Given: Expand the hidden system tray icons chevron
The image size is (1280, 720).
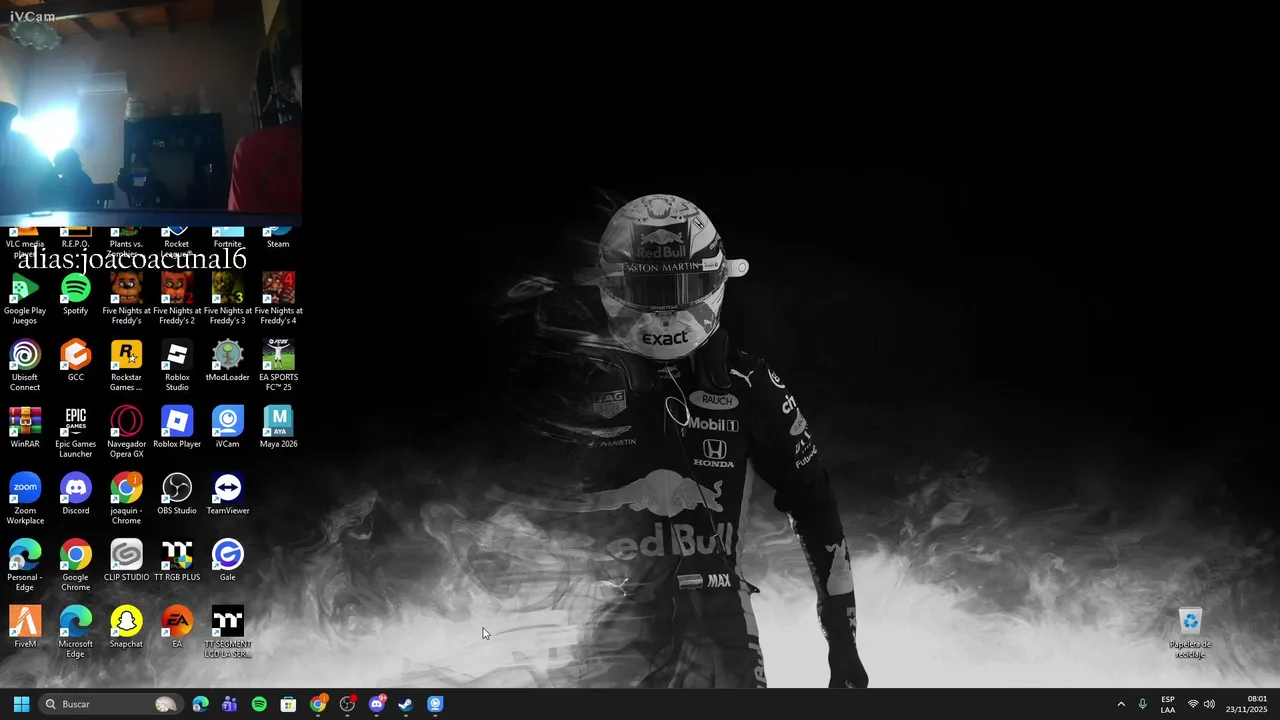Looking at the screenshot, I should coord(1121,704).
